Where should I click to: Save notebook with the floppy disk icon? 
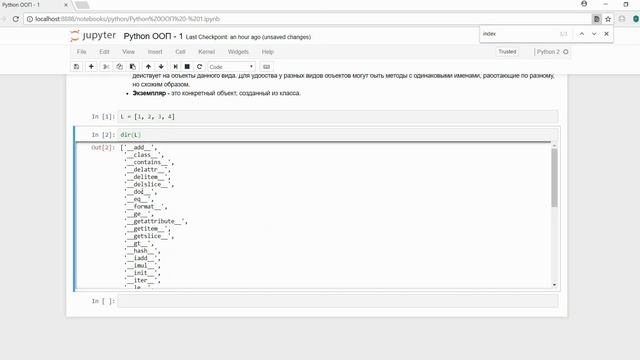76,67
